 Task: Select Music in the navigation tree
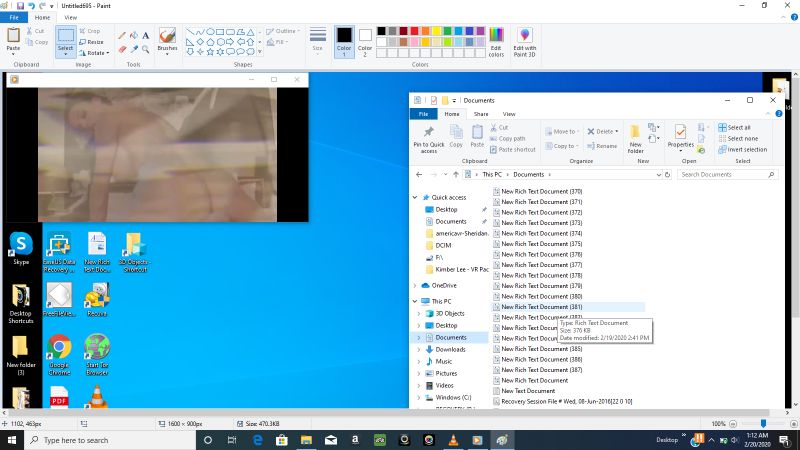pos(443,362)
